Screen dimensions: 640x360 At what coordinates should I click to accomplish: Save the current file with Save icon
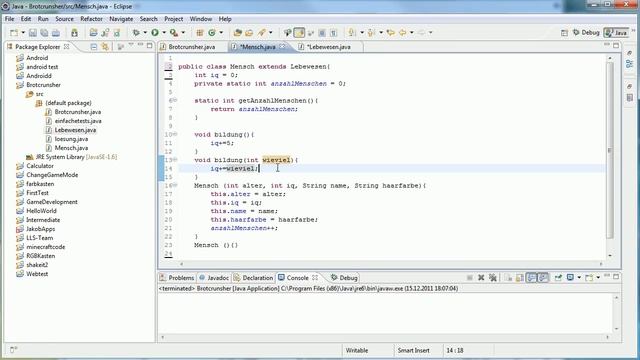pos(33,33)
